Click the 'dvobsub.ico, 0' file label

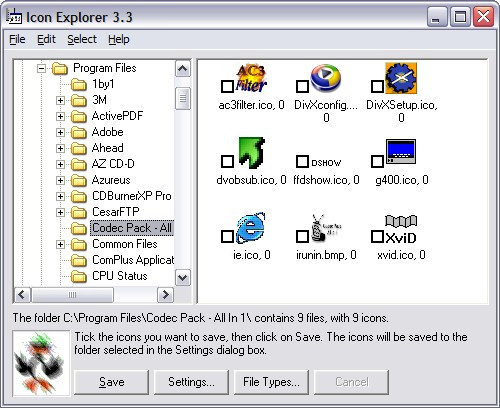(x=251, y=180)
